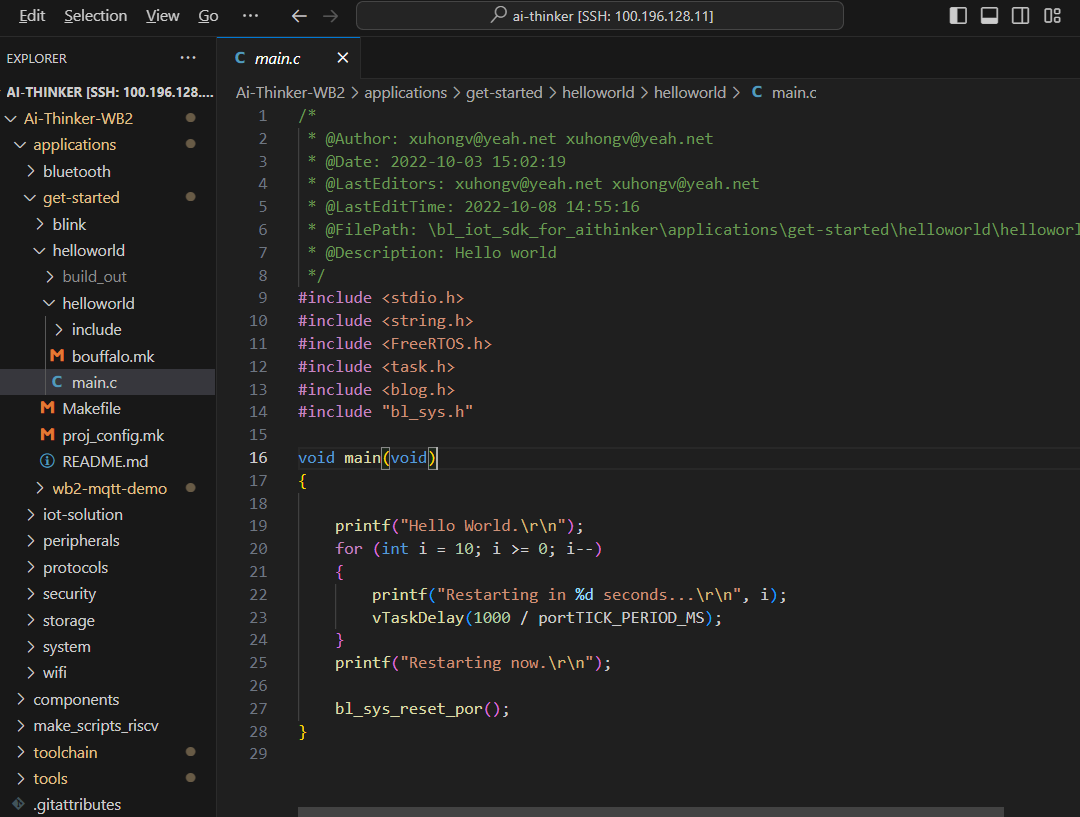This screenshot has height=817, width=1080.
Task: Open the Selection menu
Action: coord(95,16)
